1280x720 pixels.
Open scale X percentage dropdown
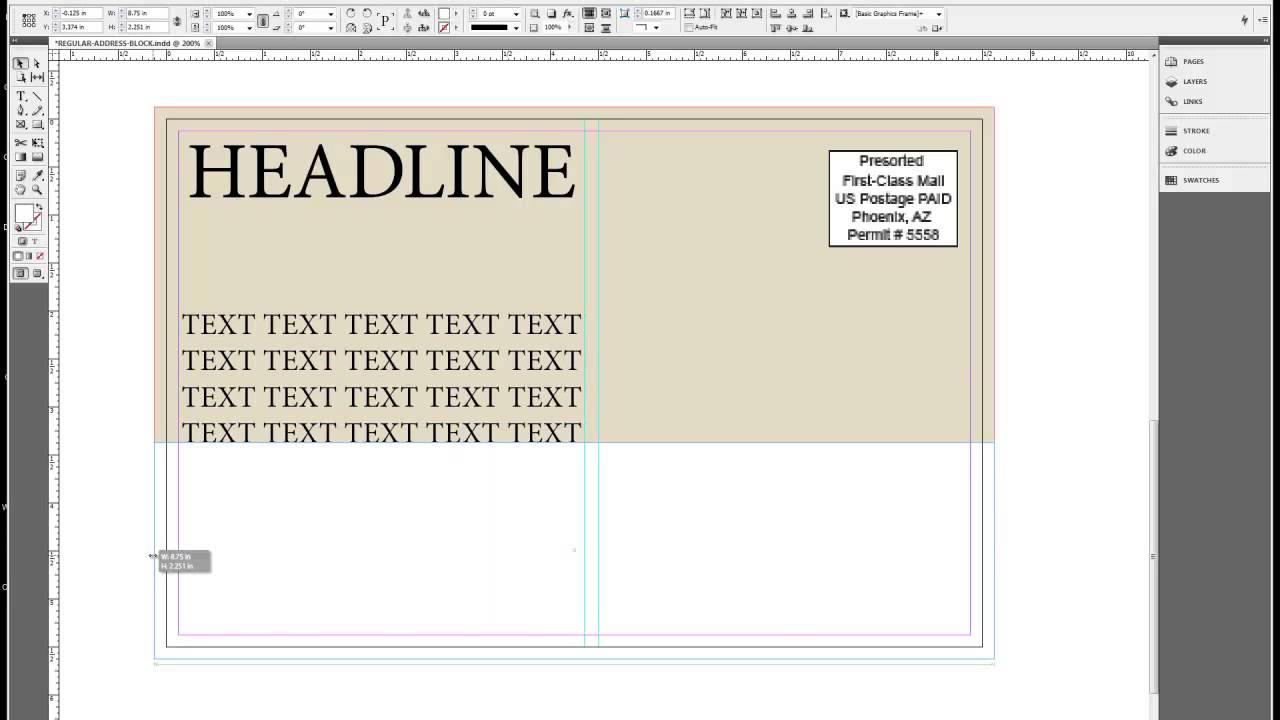(249, 14)
